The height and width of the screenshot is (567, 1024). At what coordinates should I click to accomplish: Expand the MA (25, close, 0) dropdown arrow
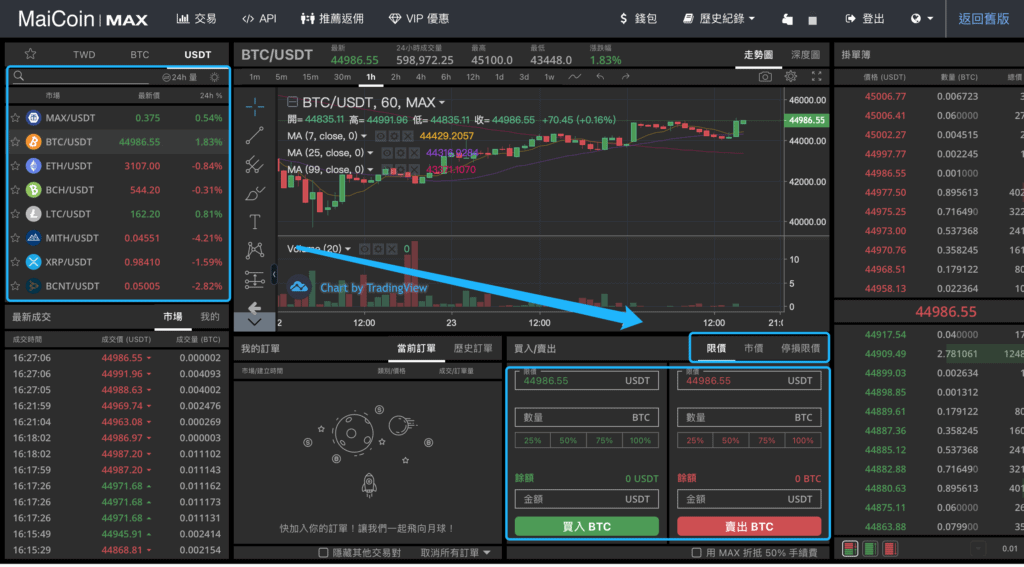370,153
